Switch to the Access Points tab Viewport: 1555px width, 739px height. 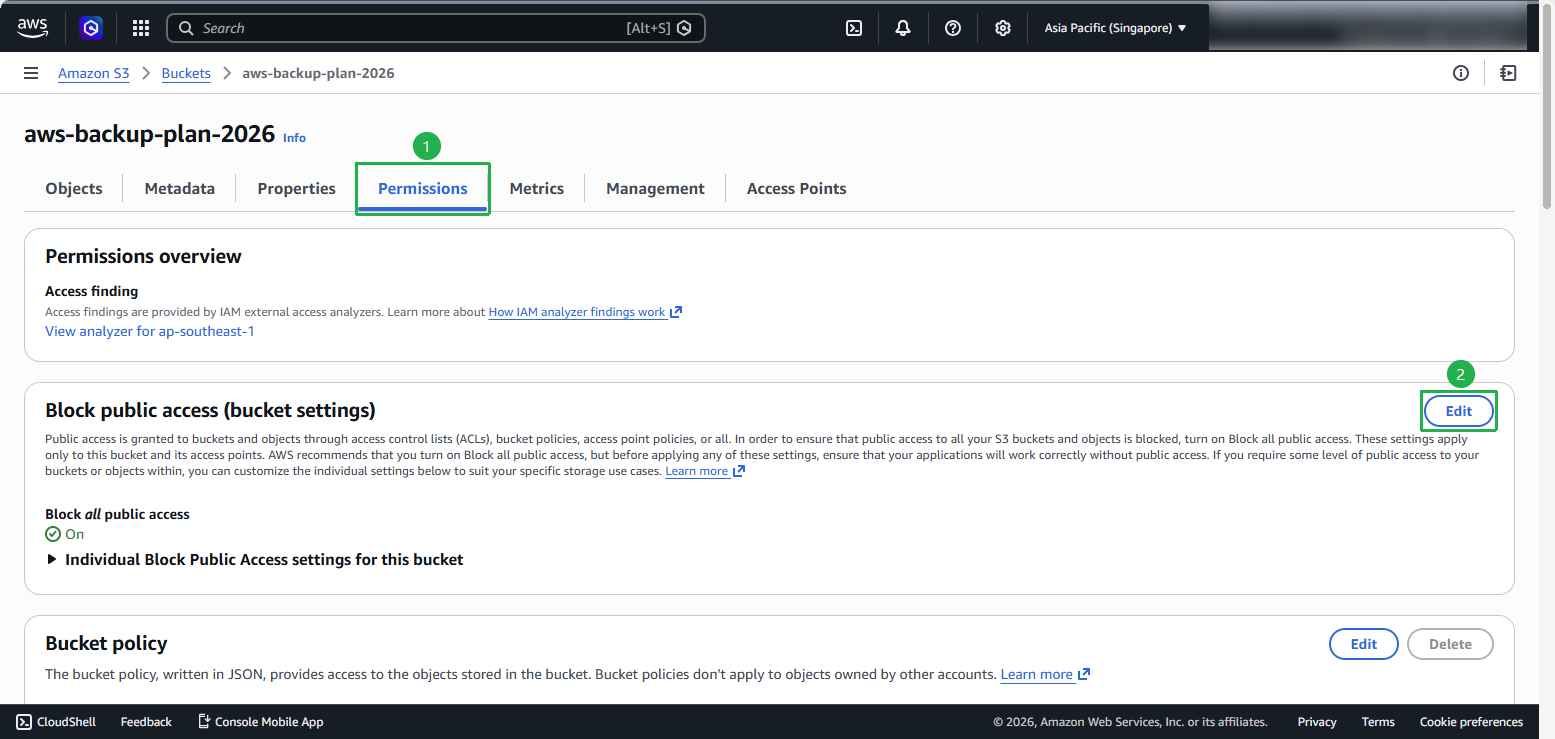(797, 188)
